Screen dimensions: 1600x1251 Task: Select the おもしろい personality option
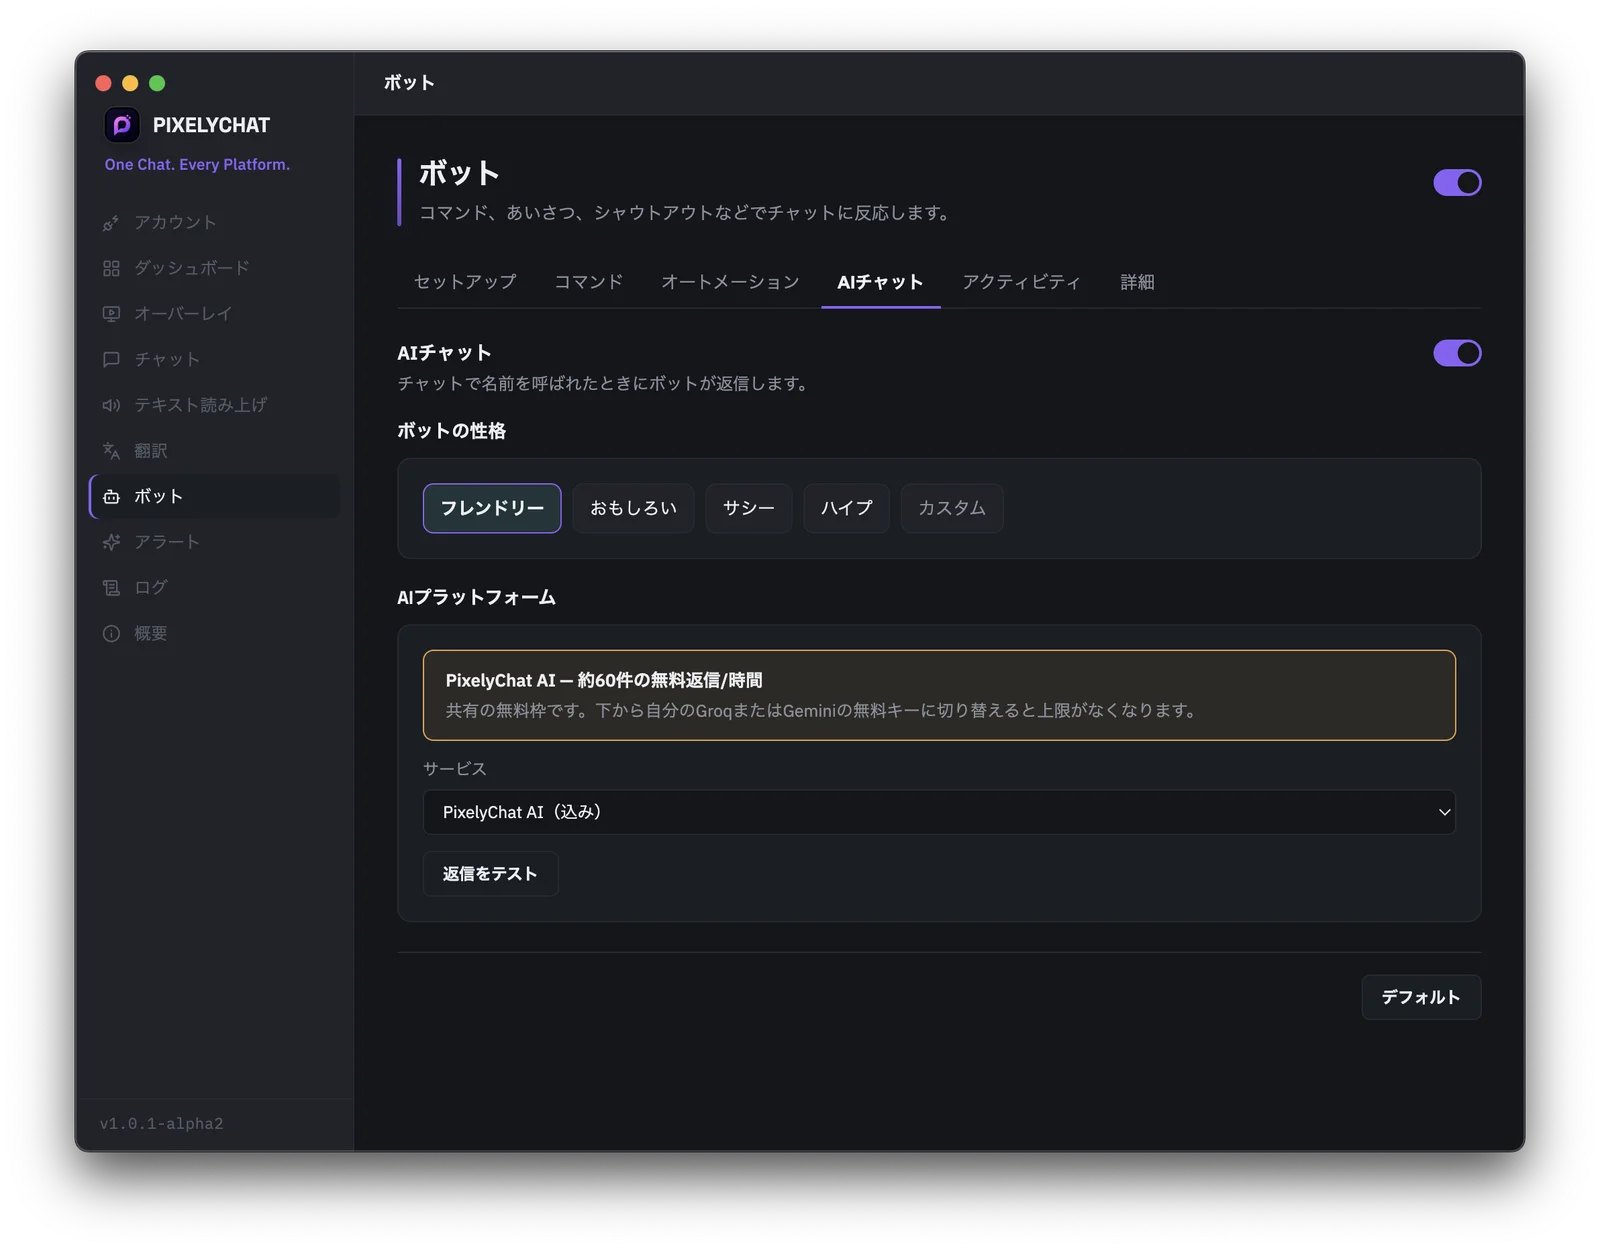coord(633,508)
